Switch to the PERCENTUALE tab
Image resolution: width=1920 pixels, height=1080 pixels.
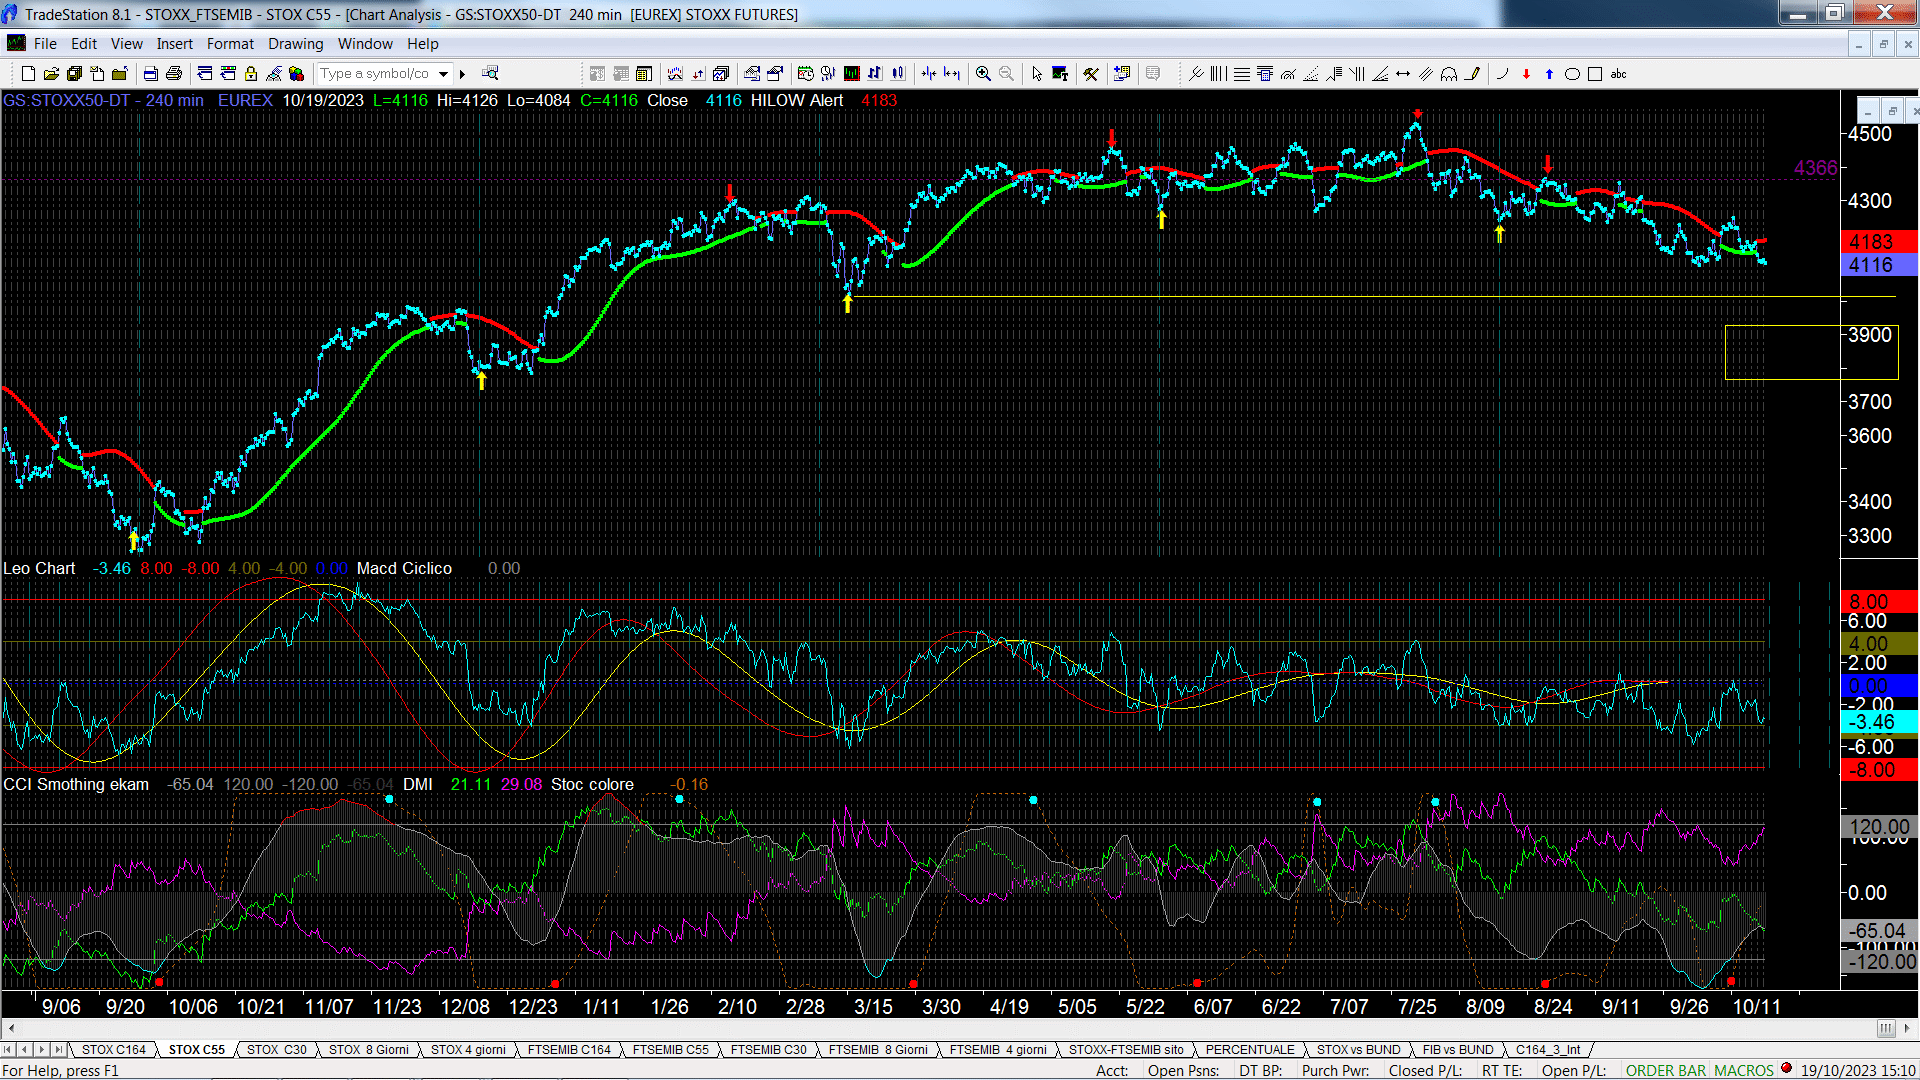click(1250, 1049)
